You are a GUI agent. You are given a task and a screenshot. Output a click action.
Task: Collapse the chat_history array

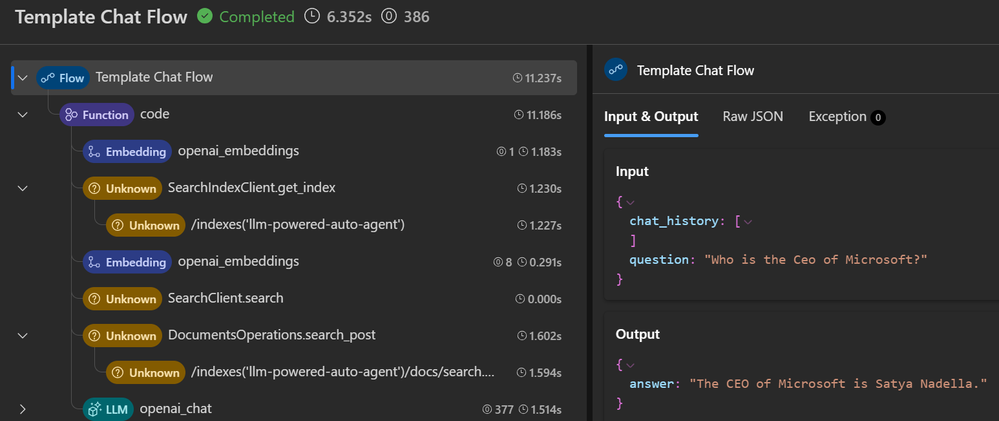pyautogui.click(x=748, y=222)
